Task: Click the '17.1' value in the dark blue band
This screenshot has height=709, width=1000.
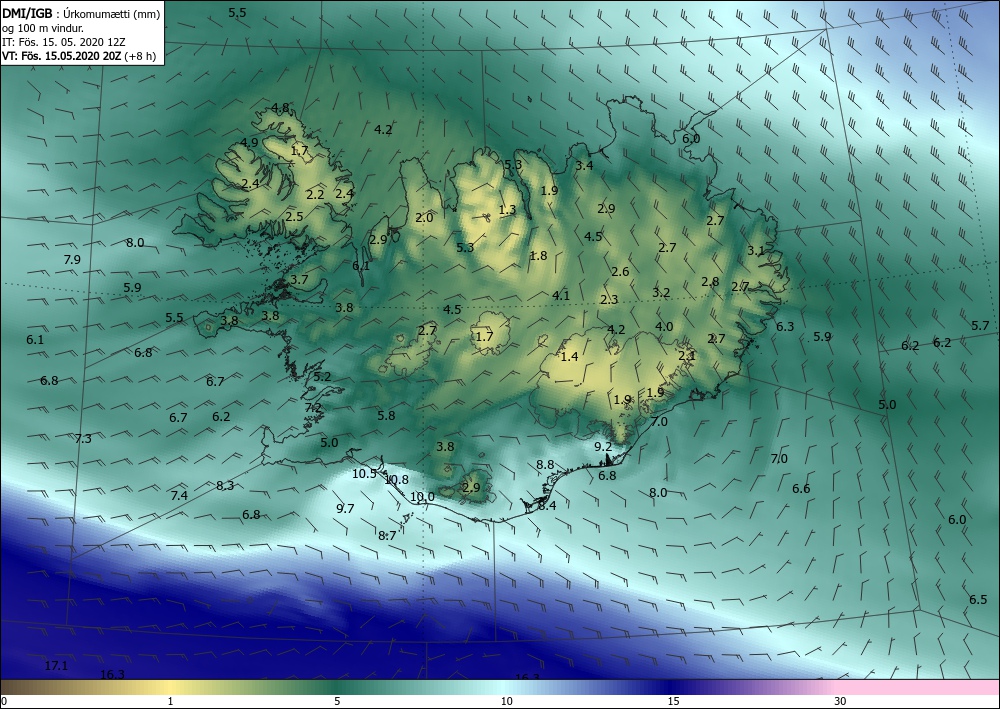Action: pos(56,666)
